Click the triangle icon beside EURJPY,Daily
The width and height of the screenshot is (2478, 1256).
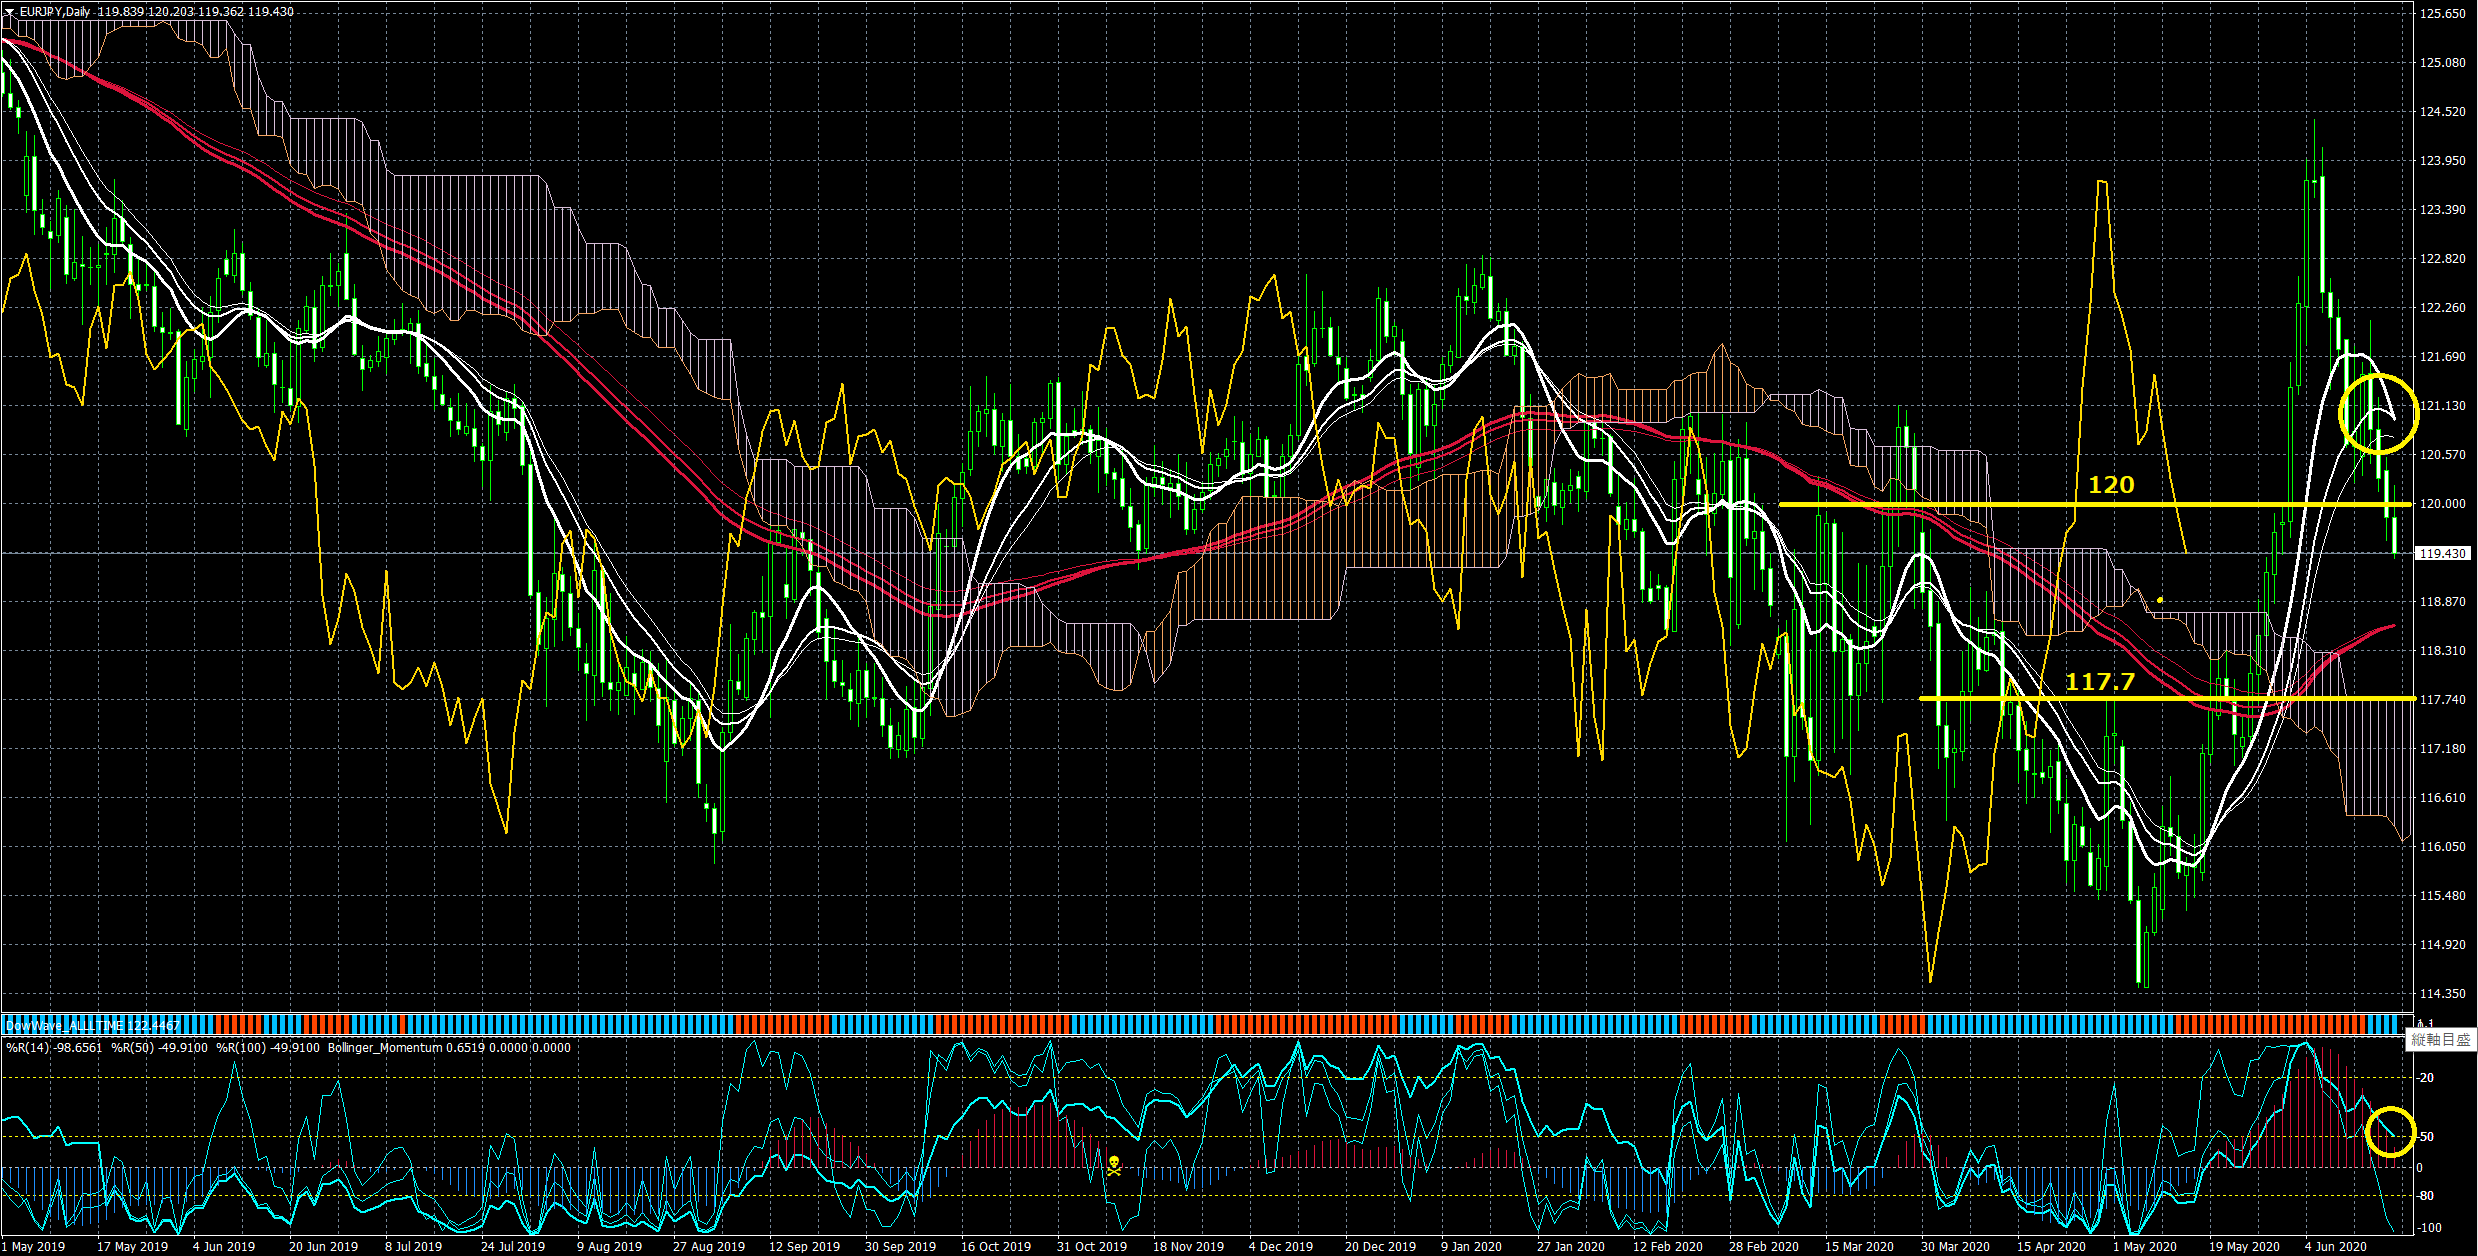point(9,12)
